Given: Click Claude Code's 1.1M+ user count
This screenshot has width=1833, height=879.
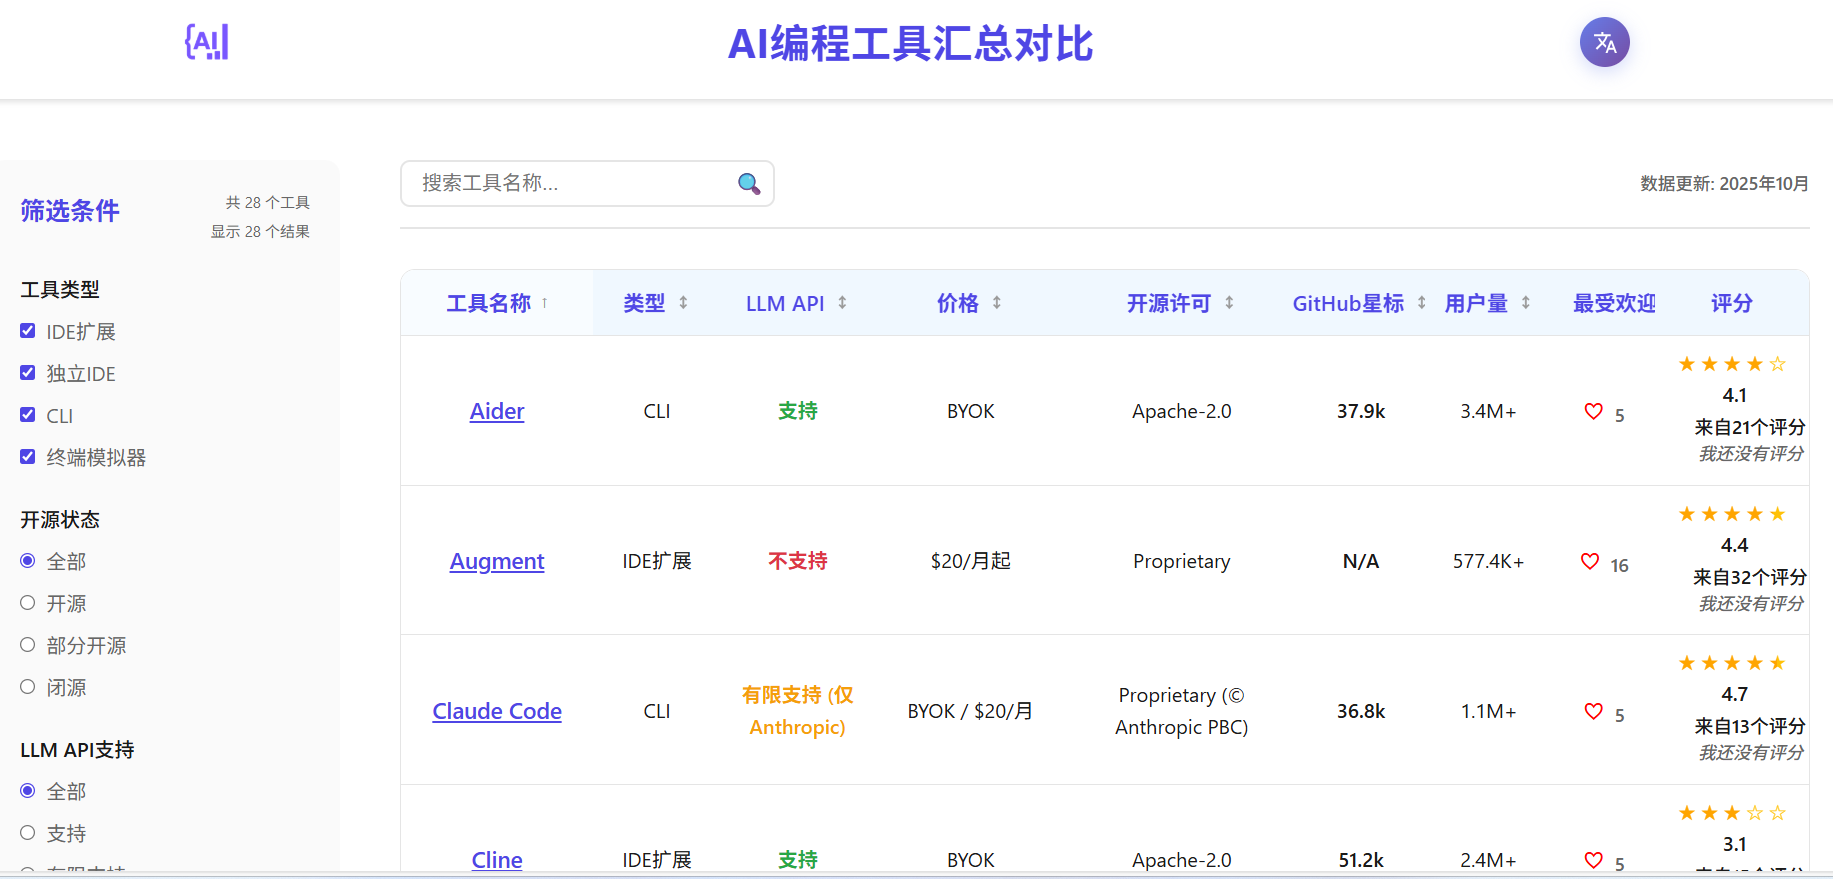Looking at the screenshot, I should coord(1488,711).
